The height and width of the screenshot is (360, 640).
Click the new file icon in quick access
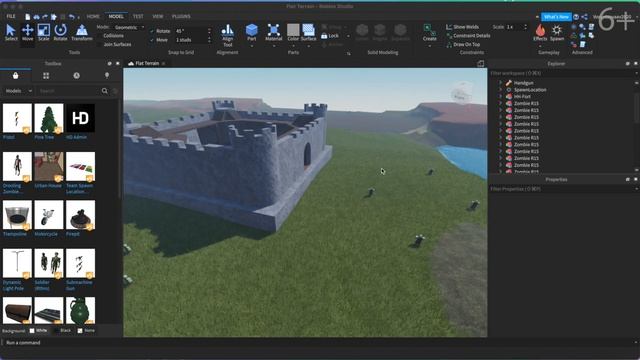28,17
